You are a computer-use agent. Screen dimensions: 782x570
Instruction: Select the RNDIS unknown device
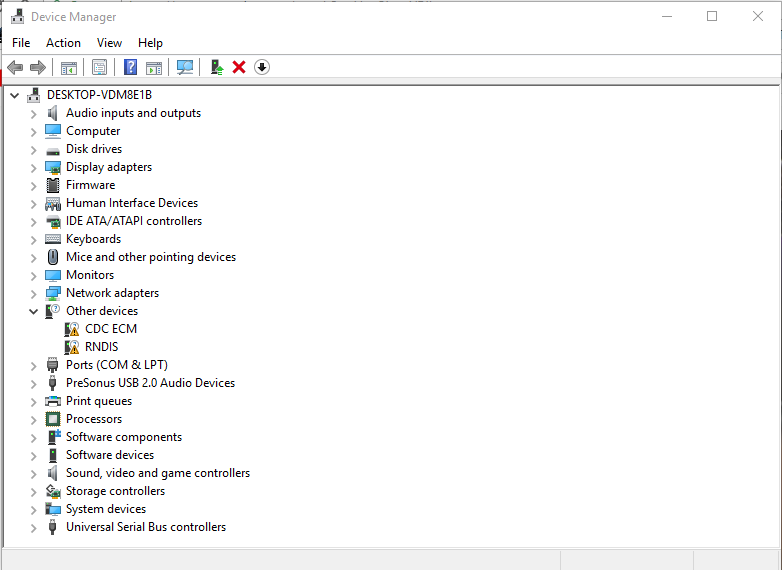(x=101, y=347)
